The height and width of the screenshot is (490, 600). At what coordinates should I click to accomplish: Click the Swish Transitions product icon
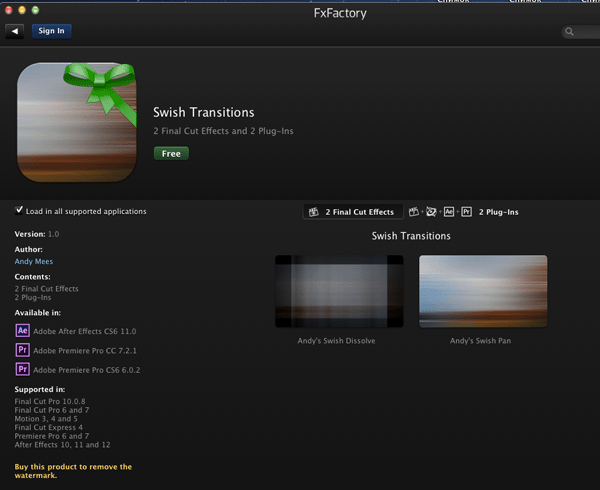[x=77, y=122]
